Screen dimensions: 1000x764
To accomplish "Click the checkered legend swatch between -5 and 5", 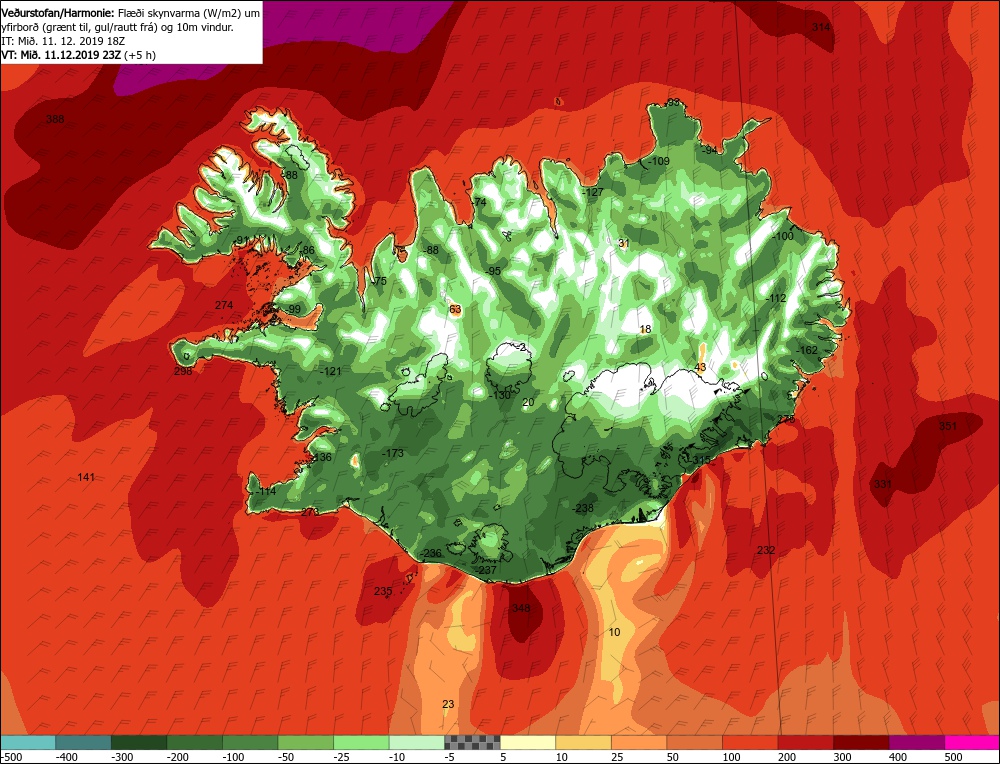I will pos(473,742).
